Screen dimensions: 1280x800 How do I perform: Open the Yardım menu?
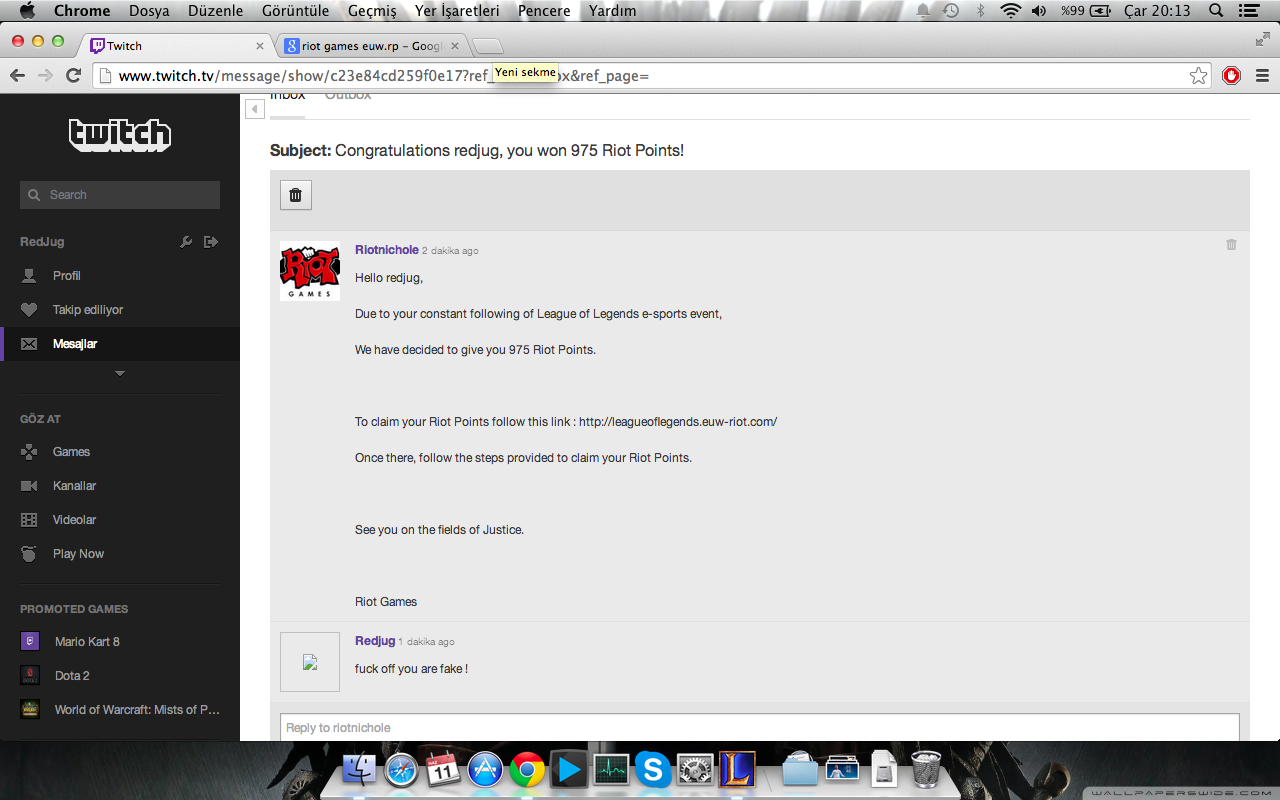coord(612,11)
